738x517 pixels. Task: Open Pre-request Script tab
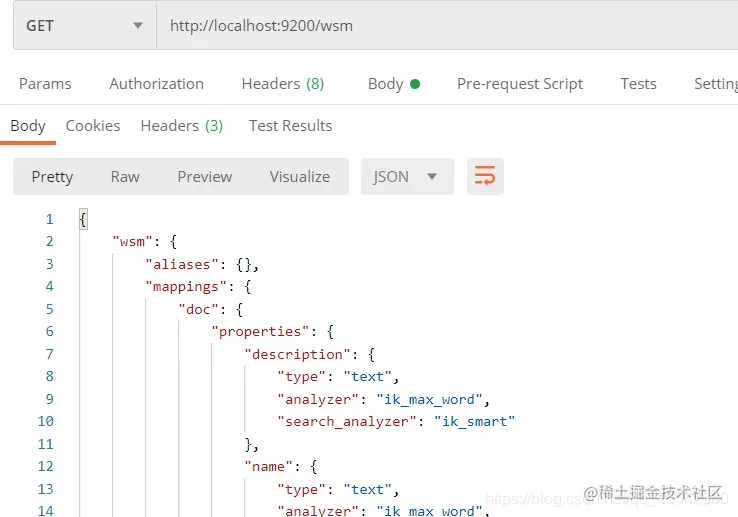[520, 84]
